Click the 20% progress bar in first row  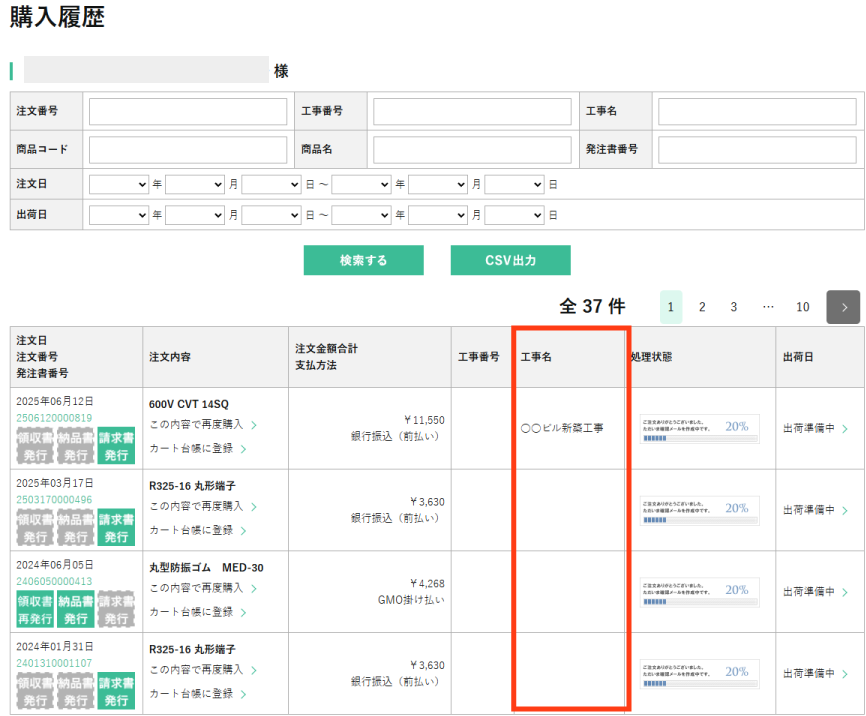pyautogui.click(x=700, y=428)
